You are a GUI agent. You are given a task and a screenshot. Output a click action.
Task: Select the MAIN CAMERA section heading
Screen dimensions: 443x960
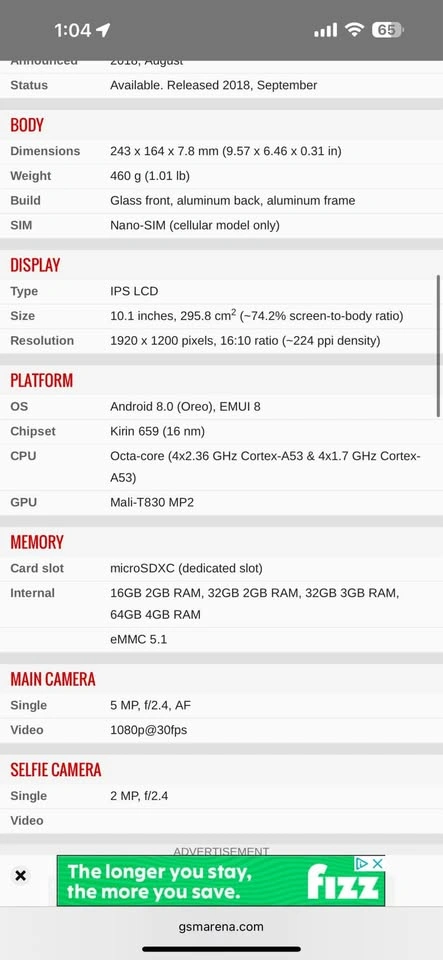(53, 679)
